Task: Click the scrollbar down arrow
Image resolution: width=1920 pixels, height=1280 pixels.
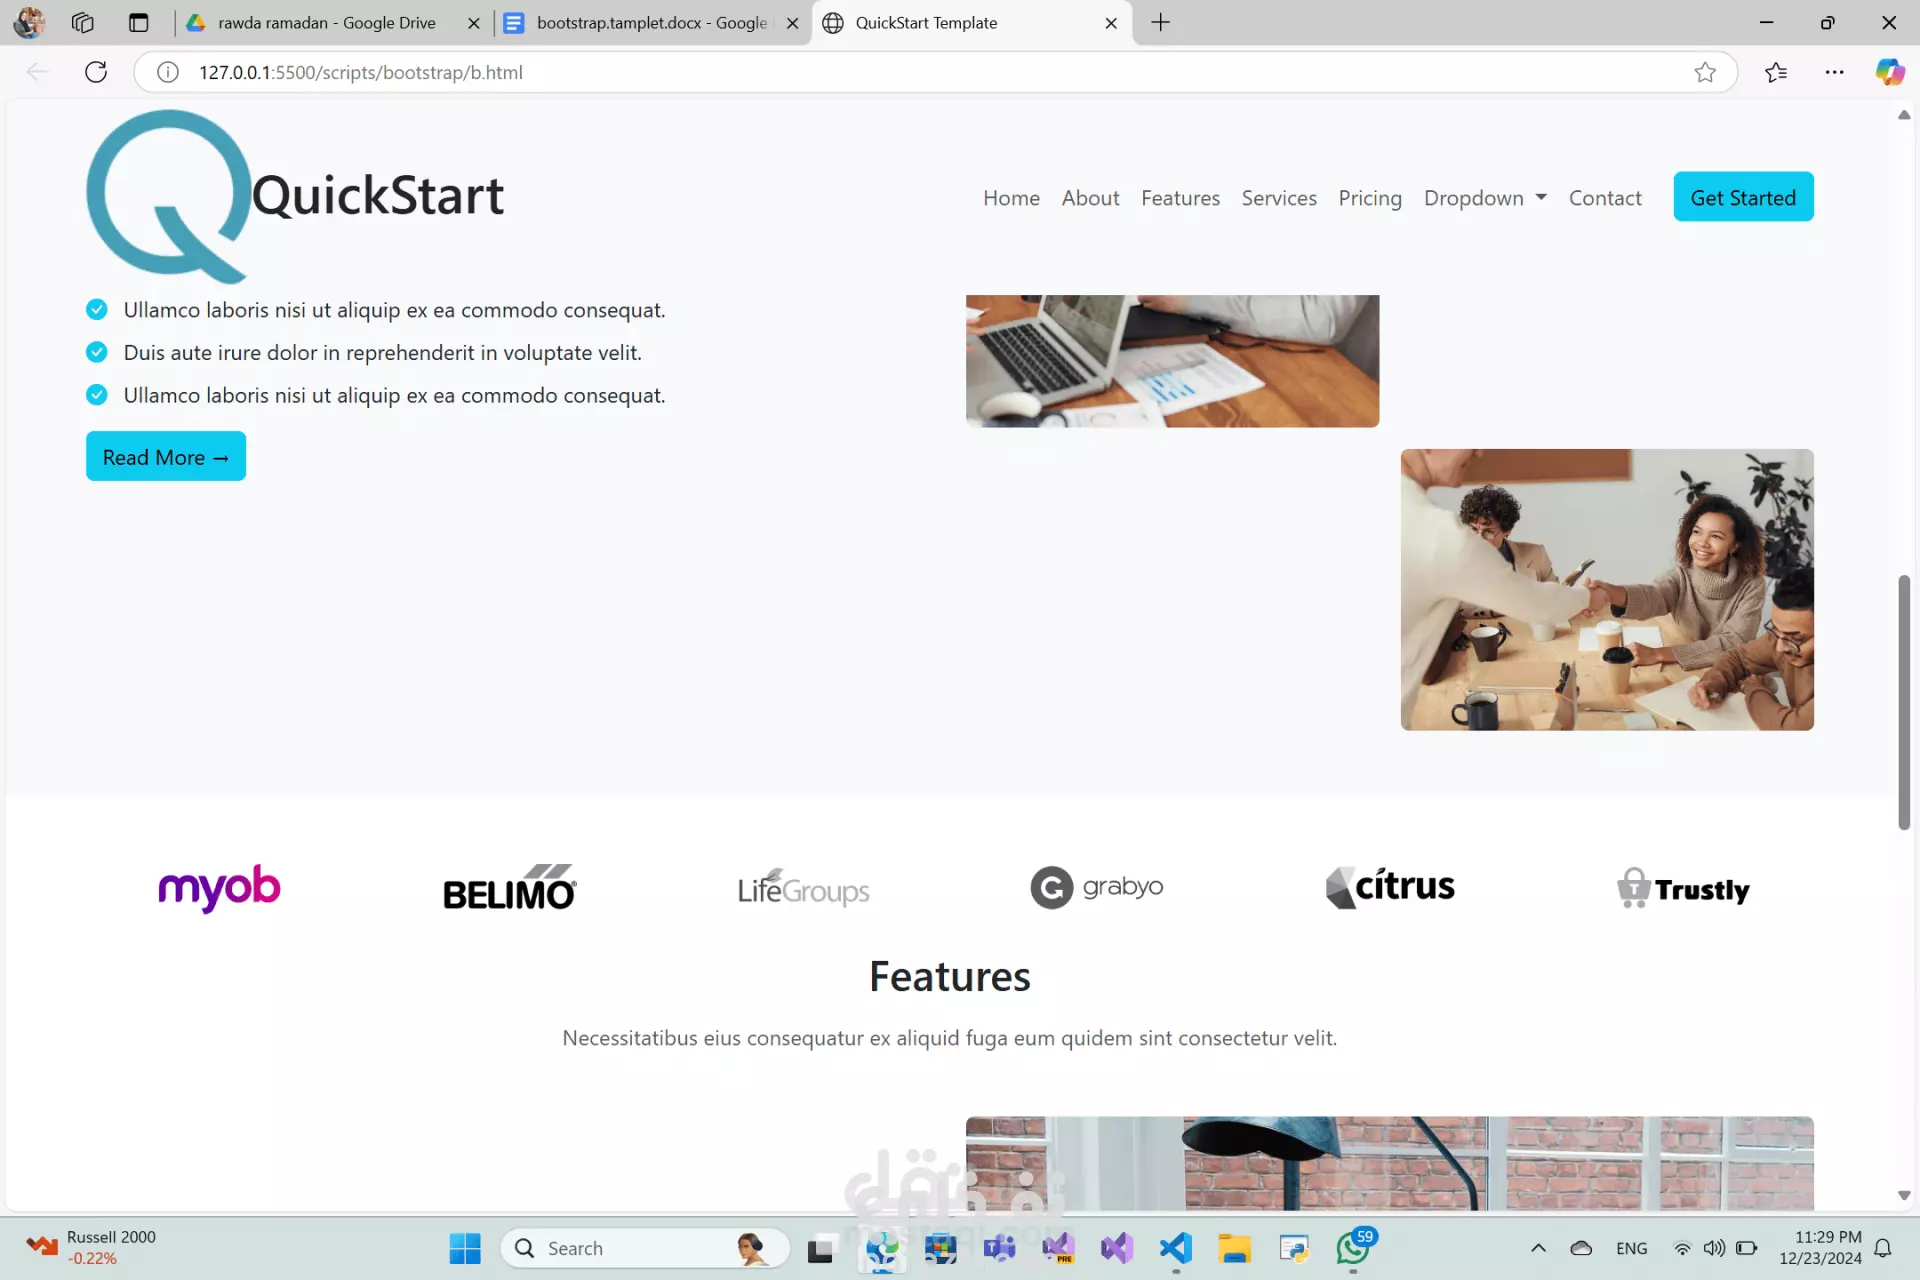Action: [1904, 1195]
